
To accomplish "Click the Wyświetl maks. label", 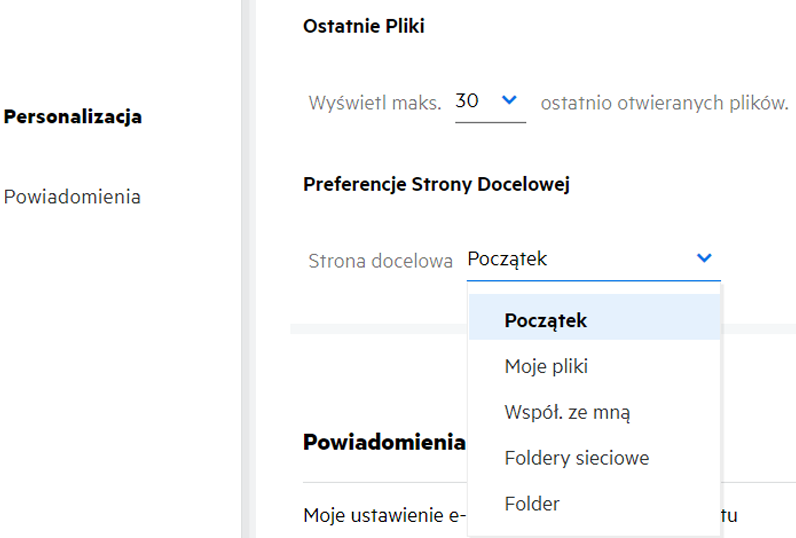I will pos(375,102).
